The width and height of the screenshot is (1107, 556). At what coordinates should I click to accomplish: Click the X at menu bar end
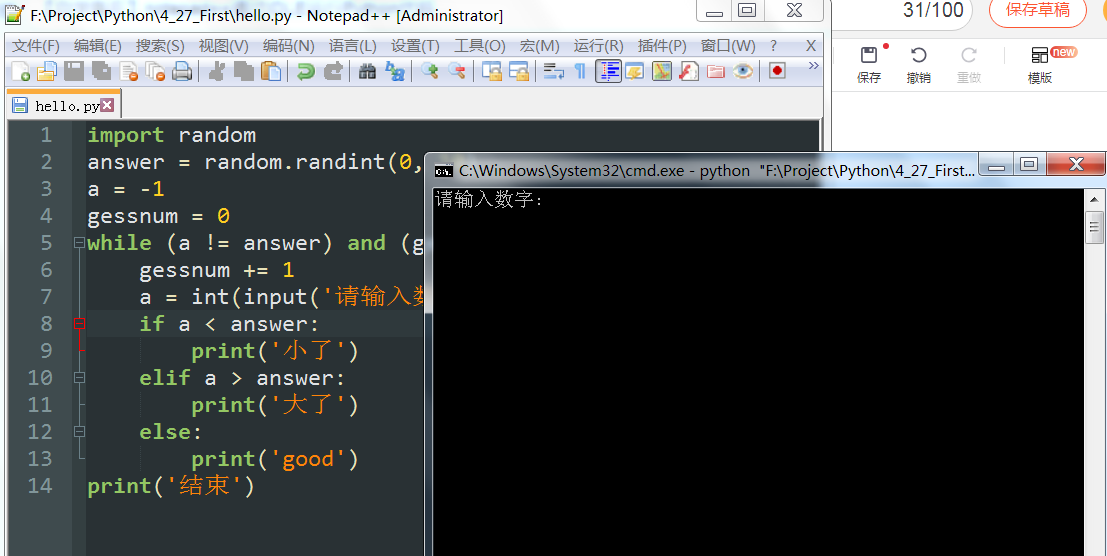[x=810, y=47]
